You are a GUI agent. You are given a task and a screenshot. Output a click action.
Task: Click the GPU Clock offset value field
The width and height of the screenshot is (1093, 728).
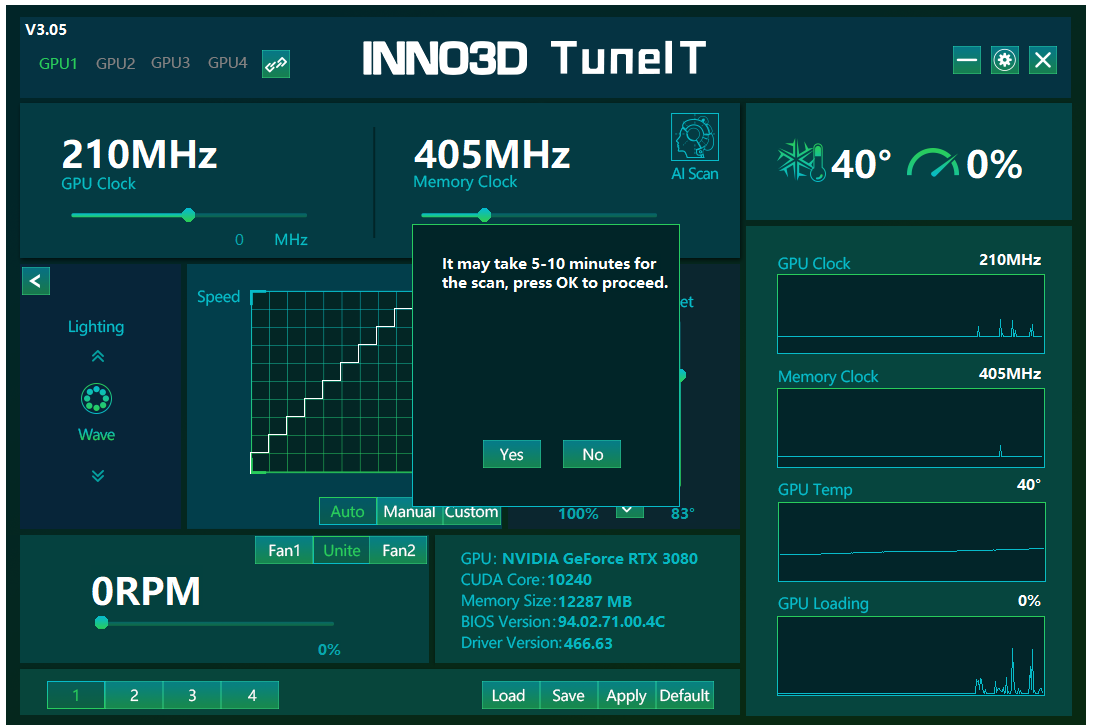[239, 240]
